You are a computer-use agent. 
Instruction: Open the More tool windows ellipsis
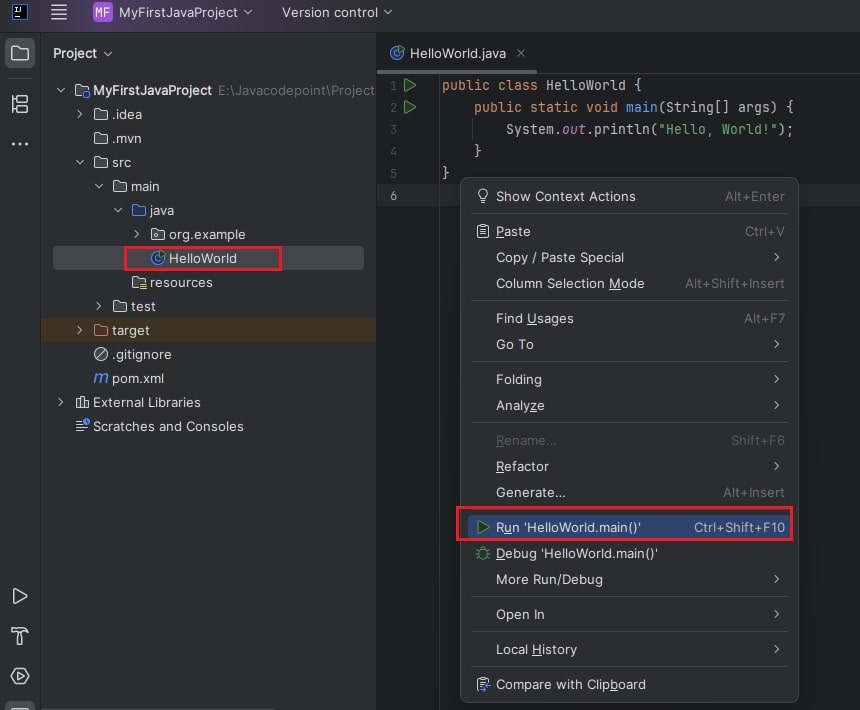point(20,144)
